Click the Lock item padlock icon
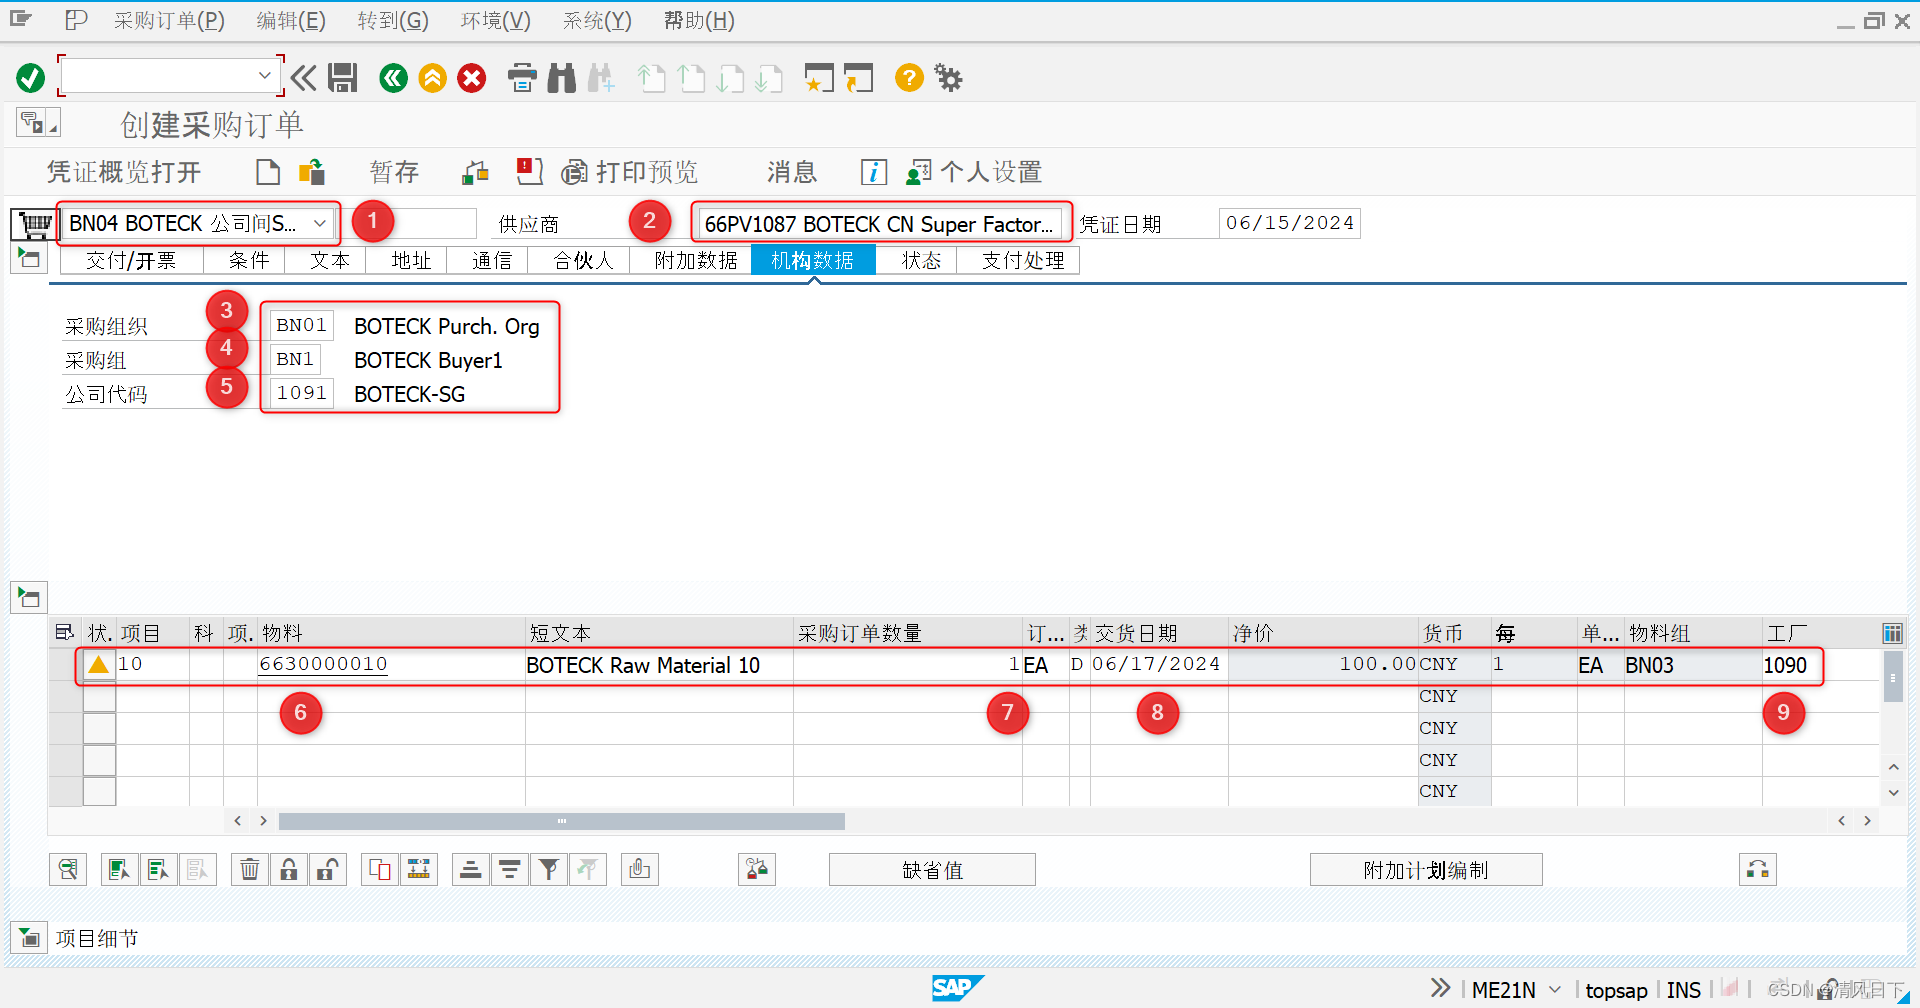Image resolution: width=1920 pixels, height=1008 pixels. point(289,870)
